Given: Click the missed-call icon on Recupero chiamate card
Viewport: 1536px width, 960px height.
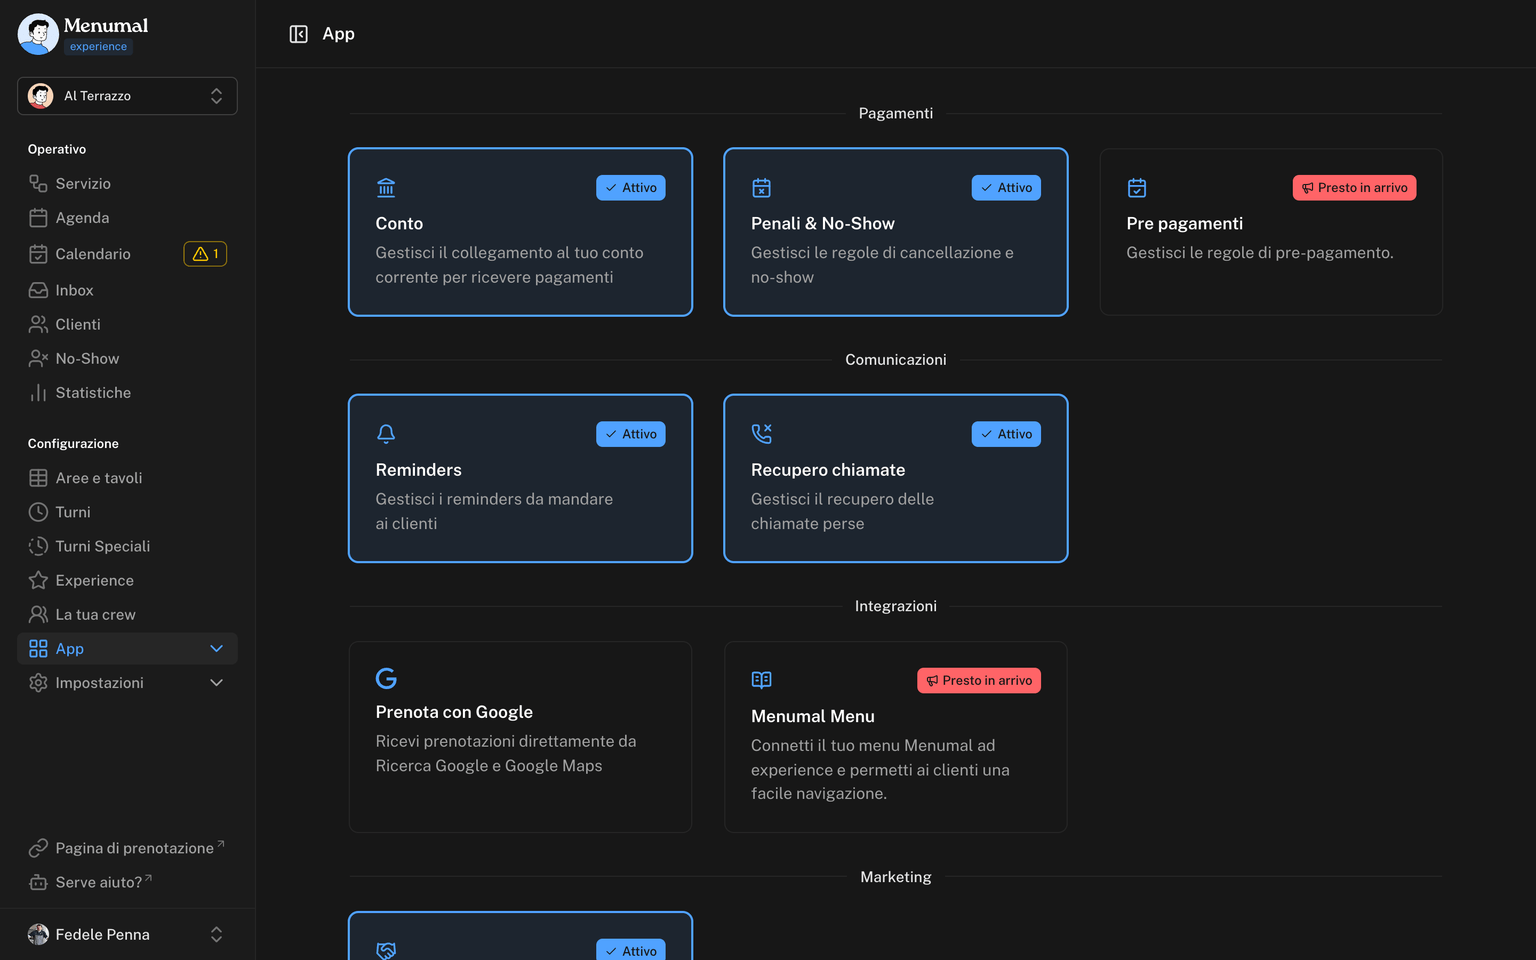Looking at the screenshot, I should tap(761, 434).
